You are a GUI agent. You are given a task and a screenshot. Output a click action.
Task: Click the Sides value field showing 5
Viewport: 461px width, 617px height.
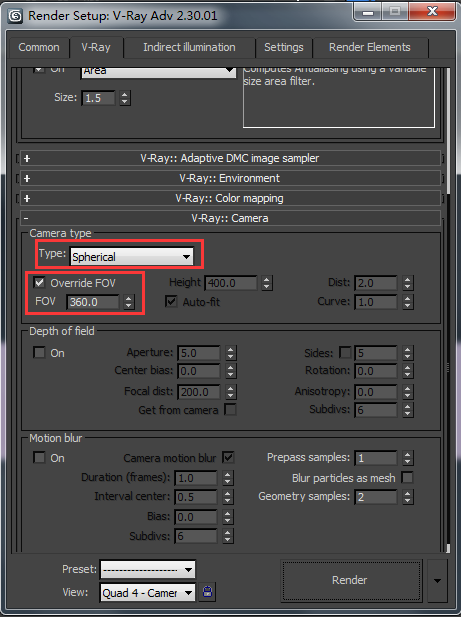[376, 353]
